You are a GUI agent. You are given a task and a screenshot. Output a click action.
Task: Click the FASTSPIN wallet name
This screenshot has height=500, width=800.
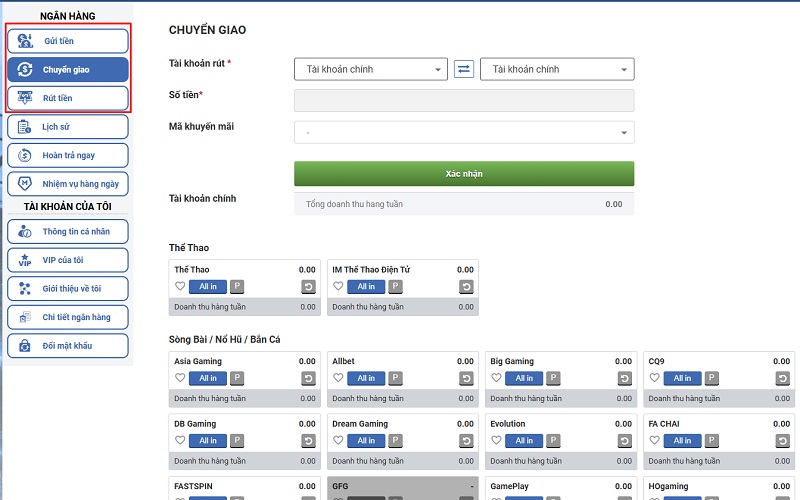coord(193,486)
